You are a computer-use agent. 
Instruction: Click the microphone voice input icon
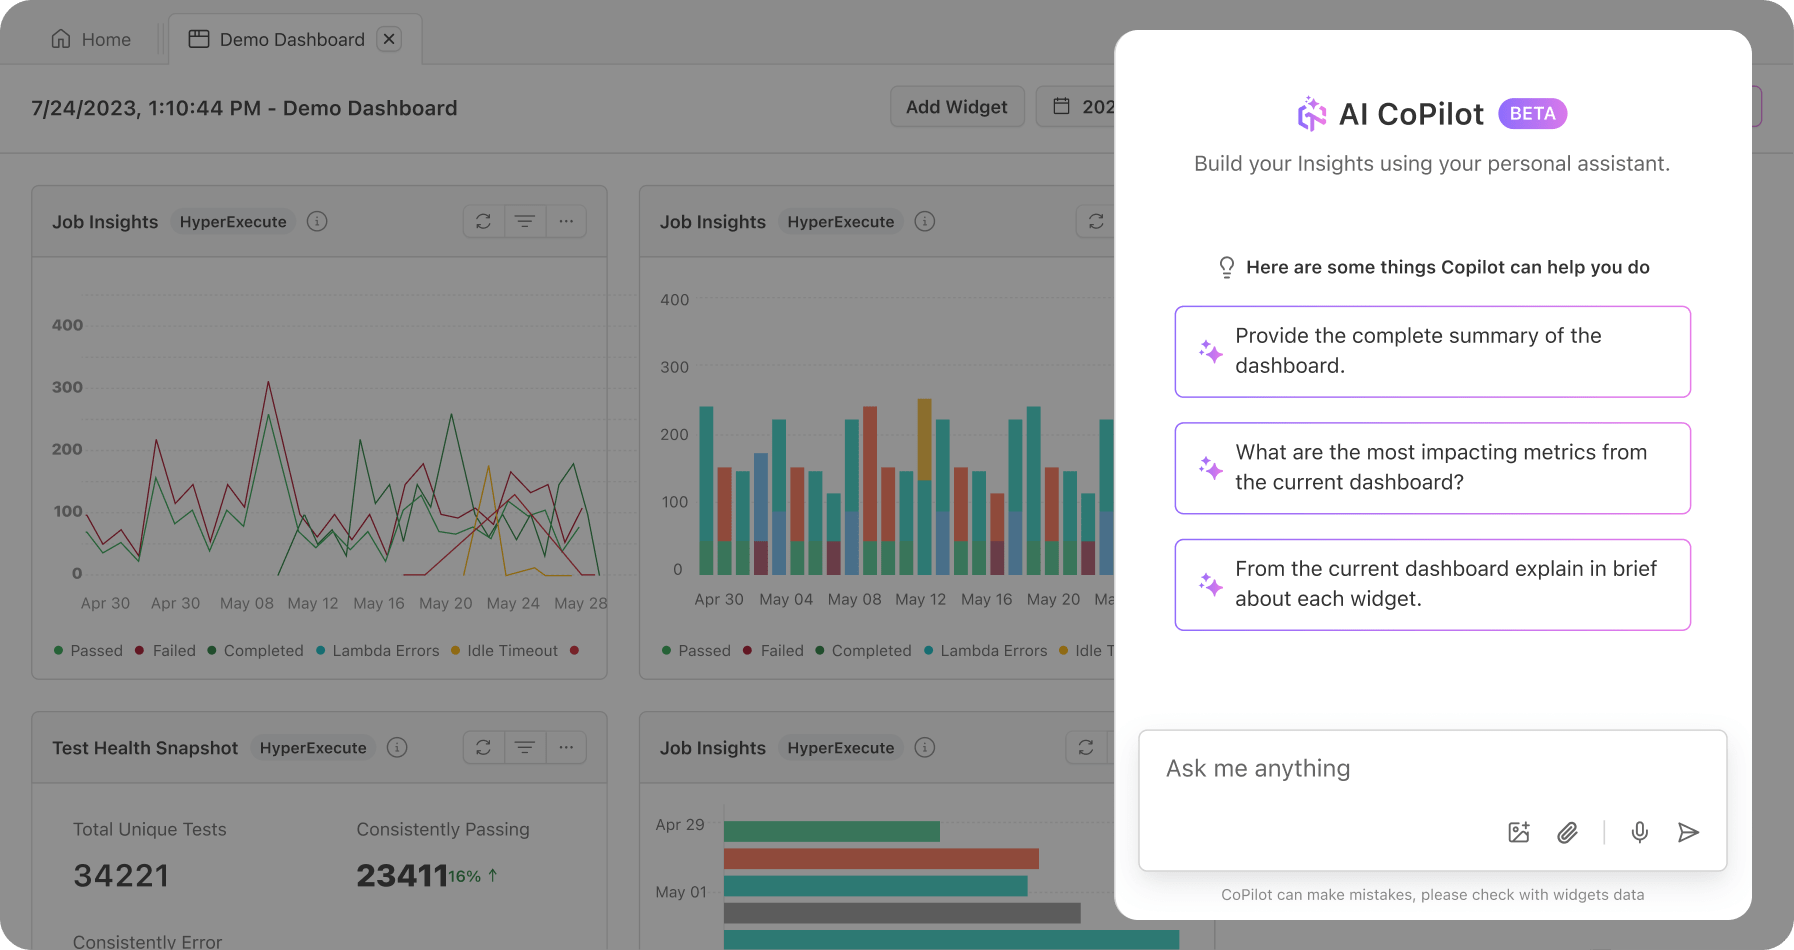(x=1639, y=832)
